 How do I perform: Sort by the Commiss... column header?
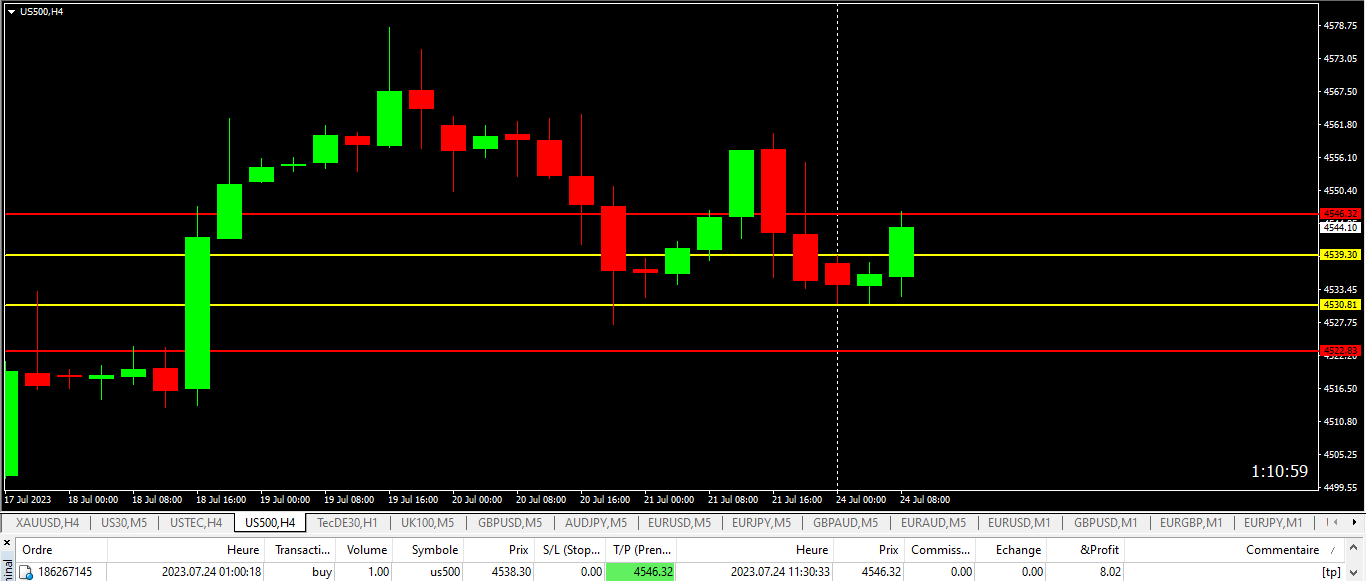(x=940, y=549)
